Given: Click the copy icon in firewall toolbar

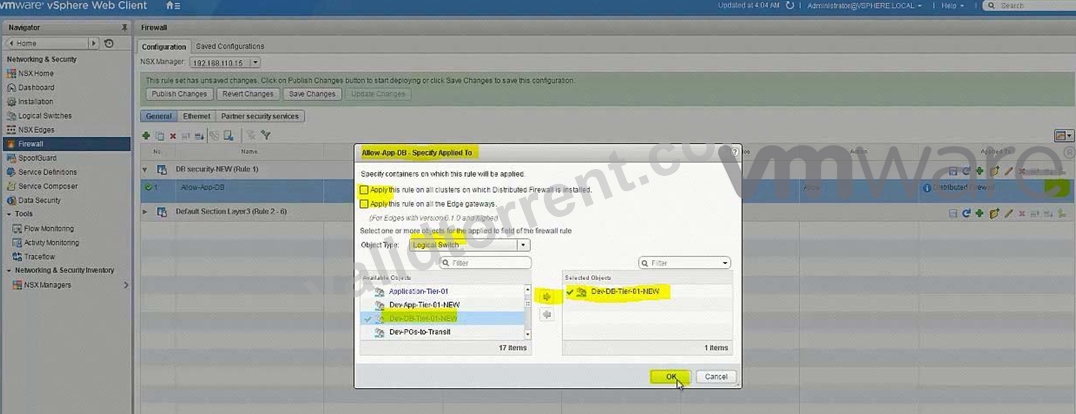Looking at the screenshot, I should pyautogui.click(x=159, y=136).
